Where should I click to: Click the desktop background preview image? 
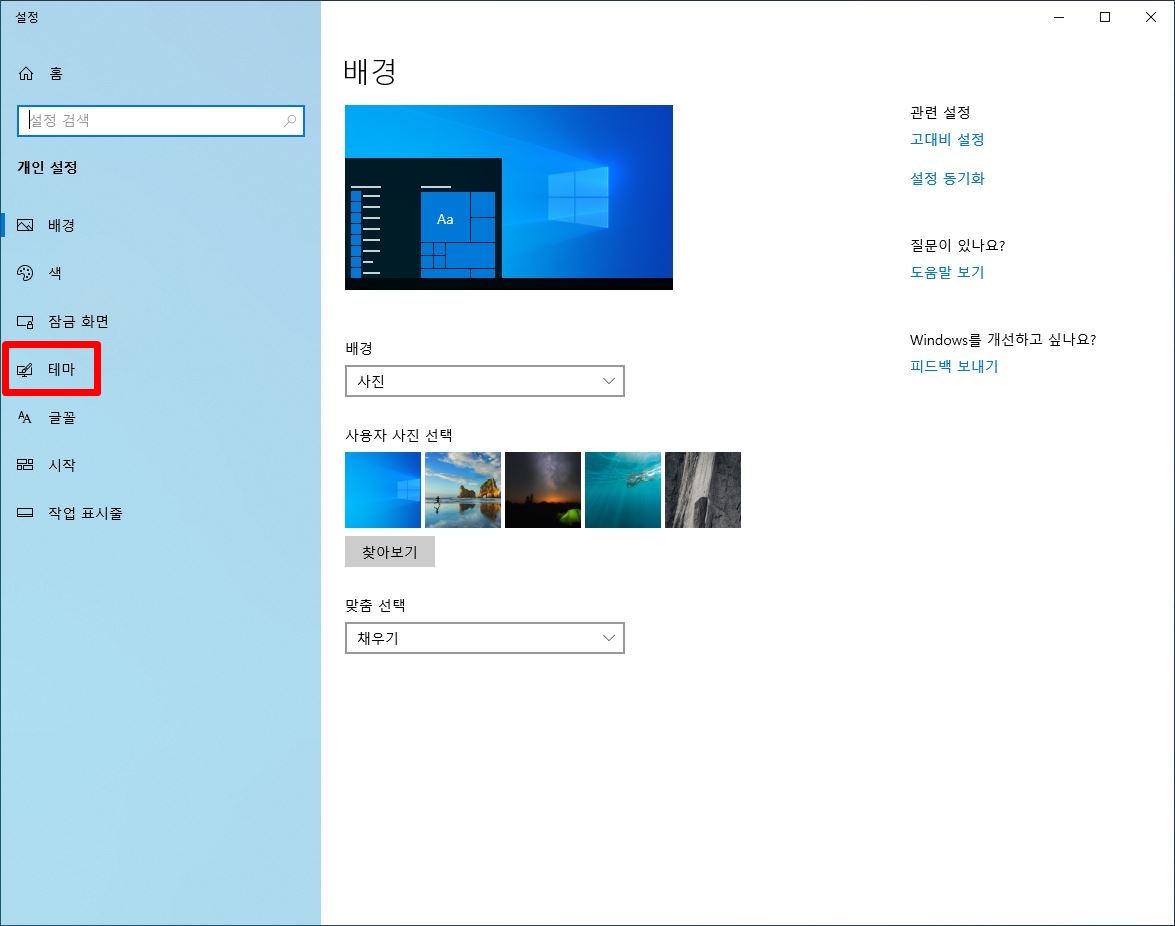coord(509,197)
